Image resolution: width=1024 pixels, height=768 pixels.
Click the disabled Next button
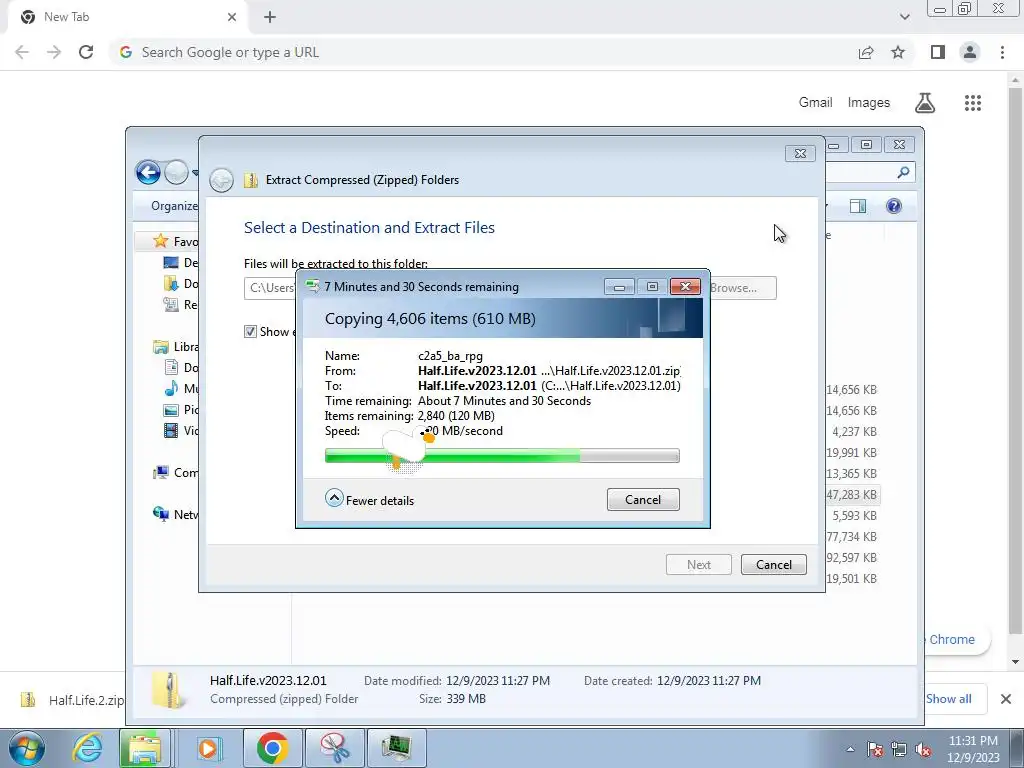pyautogui.click(x=698, y=564)
